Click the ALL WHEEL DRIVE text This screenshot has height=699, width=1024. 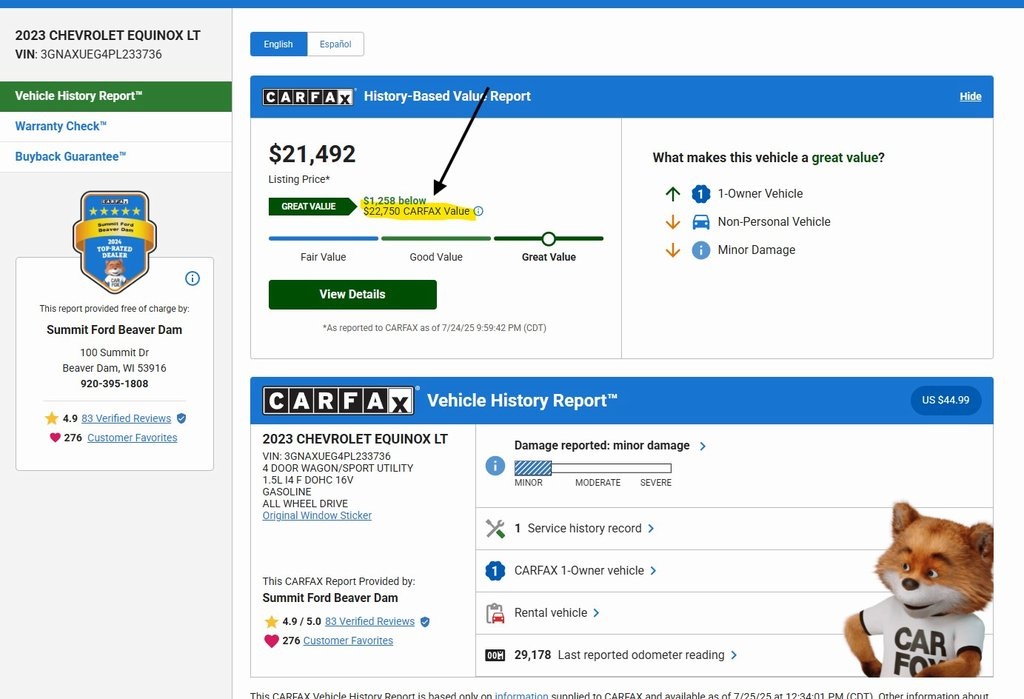pyautogui.click(x=305, y=503)
